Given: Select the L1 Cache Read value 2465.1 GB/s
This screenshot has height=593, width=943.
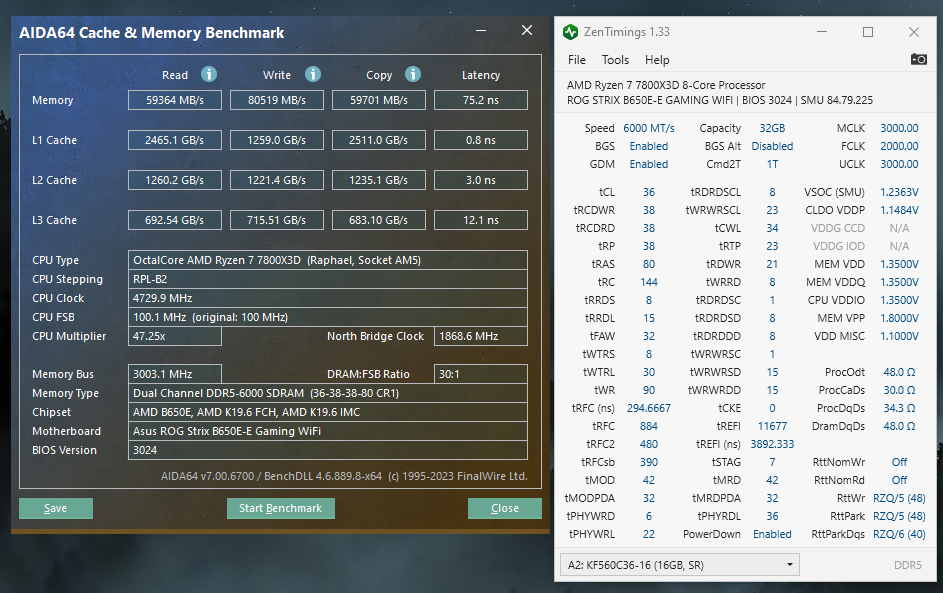Looking at the screenshot, I should (x=175, y=140).
